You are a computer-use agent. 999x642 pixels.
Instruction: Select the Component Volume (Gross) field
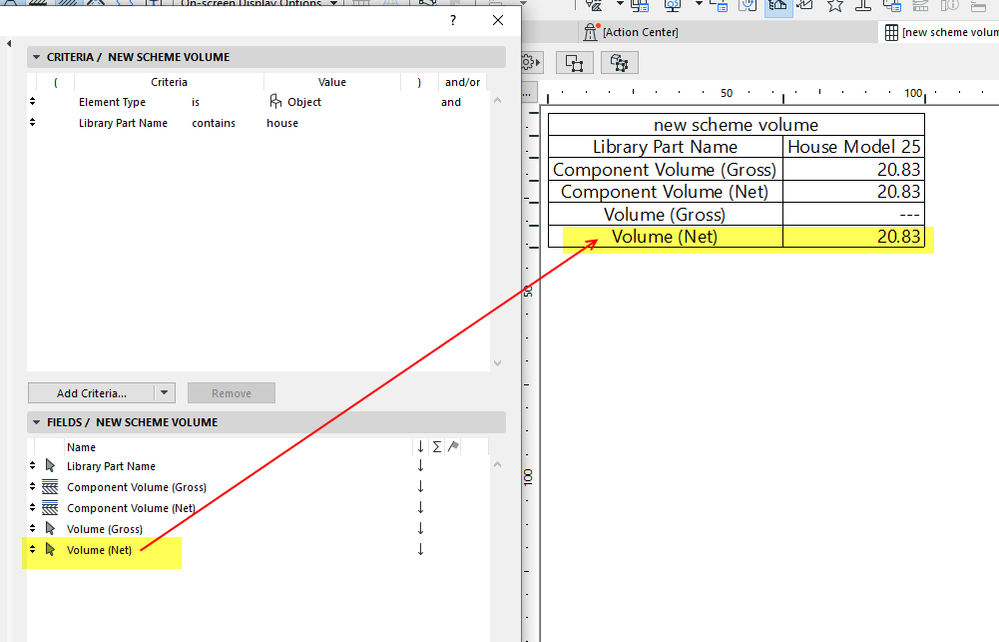point(136,487)
